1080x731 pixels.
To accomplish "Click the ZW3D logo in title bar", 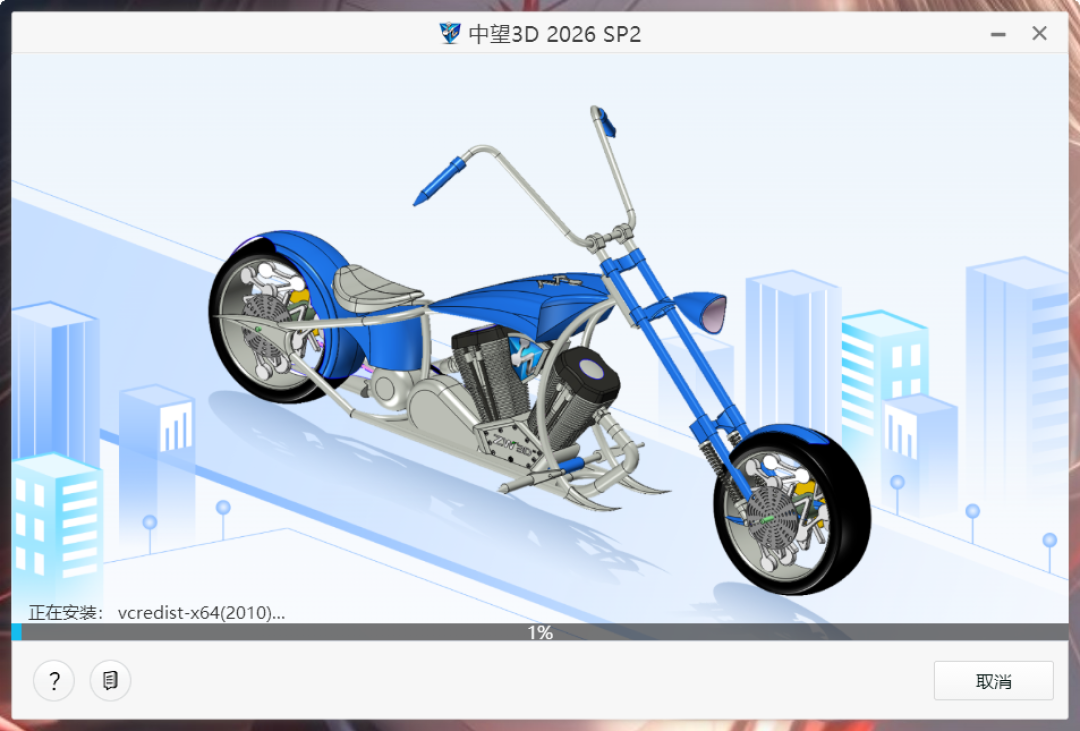I will [450, 33].
